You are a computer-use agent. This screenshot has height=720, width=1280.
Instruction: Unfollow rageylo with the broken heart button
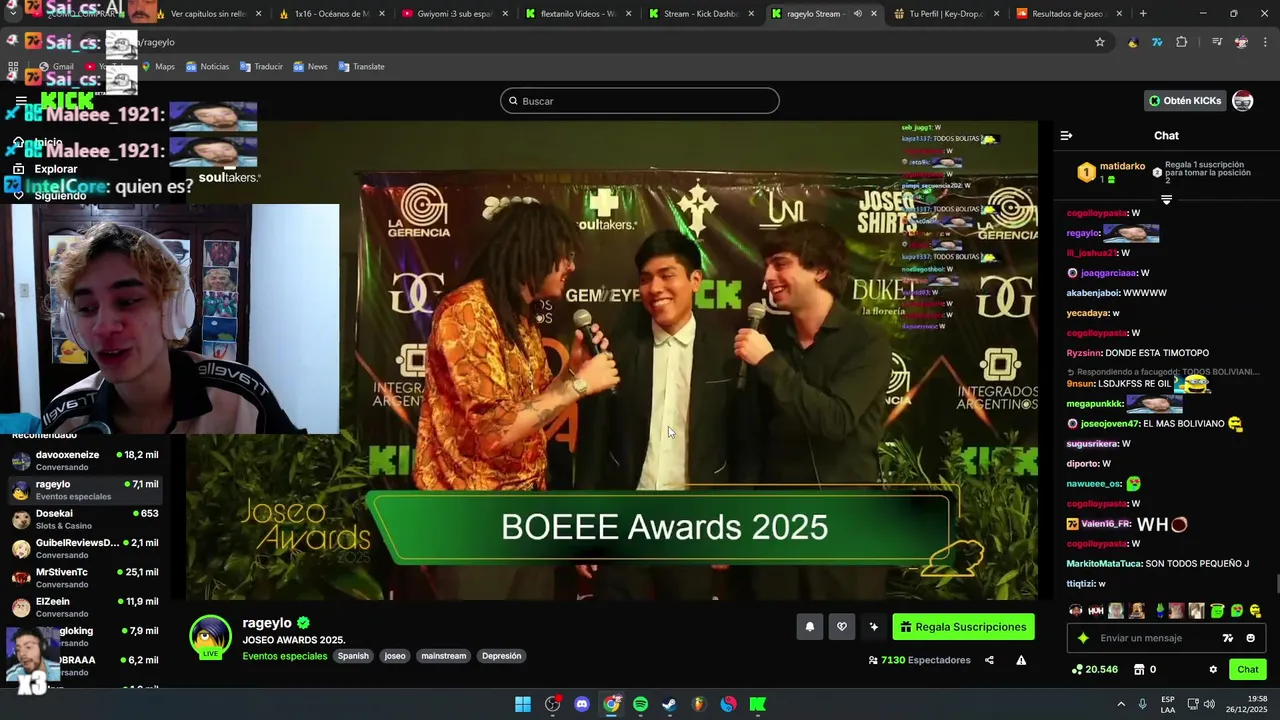click(842, 627)
